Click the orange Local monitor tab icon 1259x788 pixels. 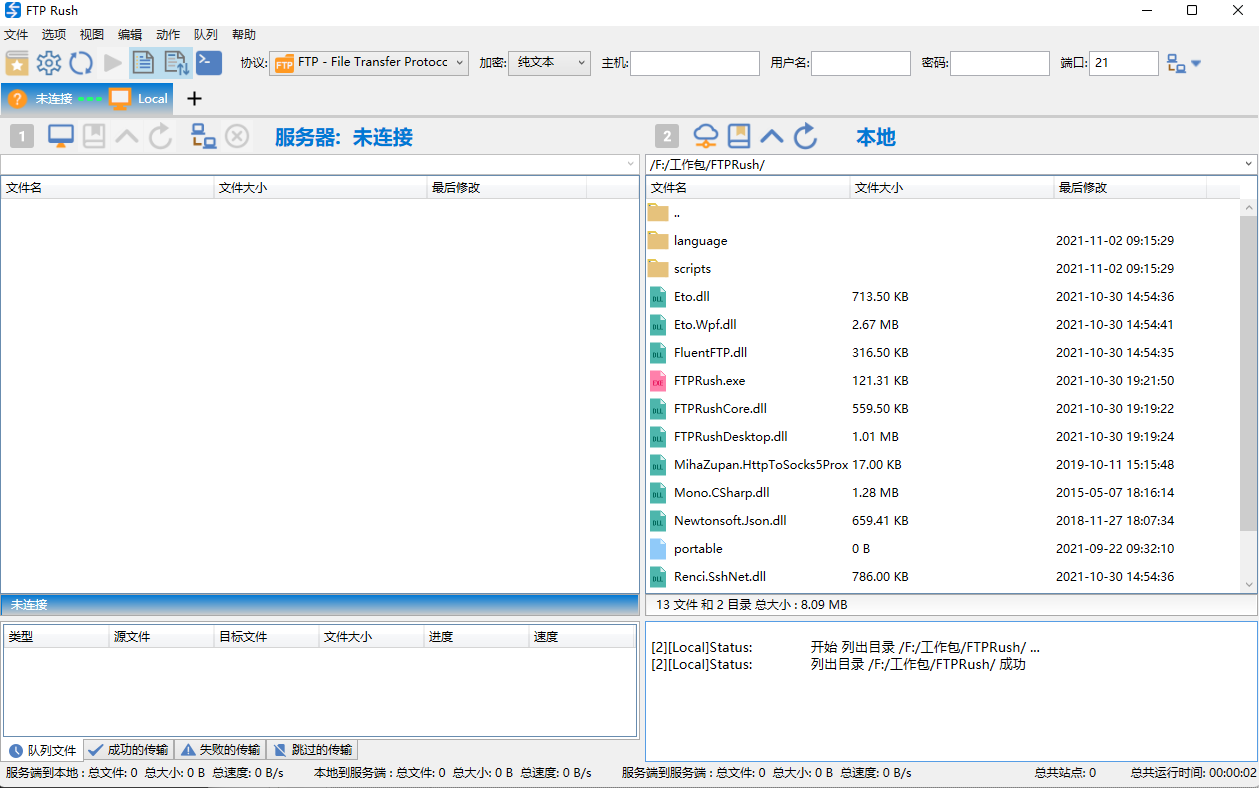pyautogui.click(x=120, y=99)
